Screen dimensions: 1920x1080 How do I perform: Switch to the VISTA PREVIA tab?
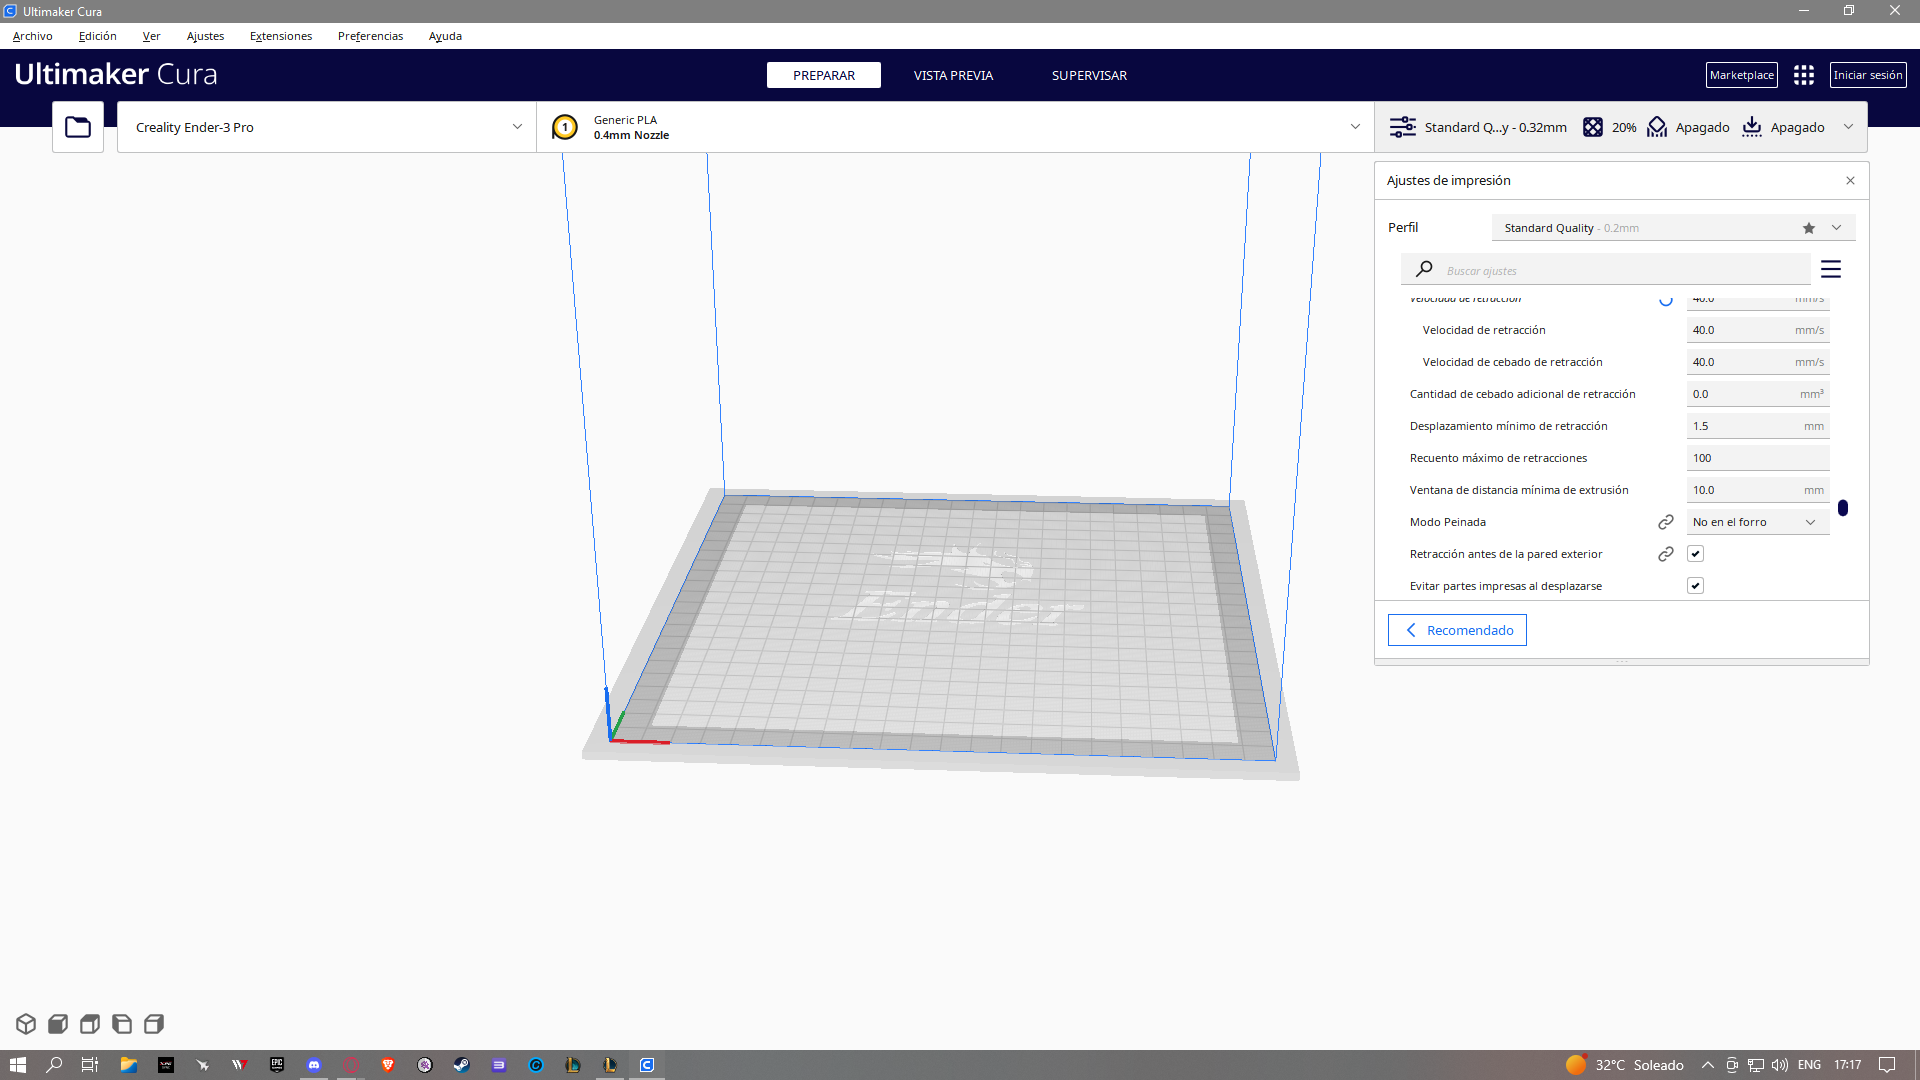(x=953, y=75)
